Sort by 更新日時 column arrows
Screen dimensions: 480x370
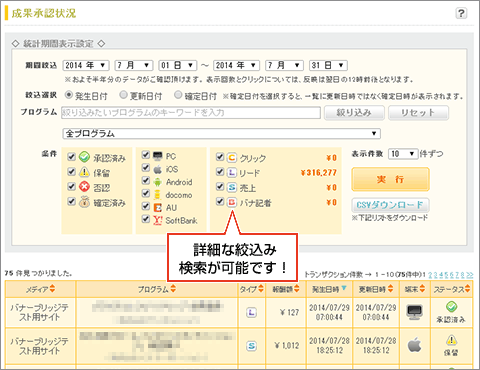point(390,289)
